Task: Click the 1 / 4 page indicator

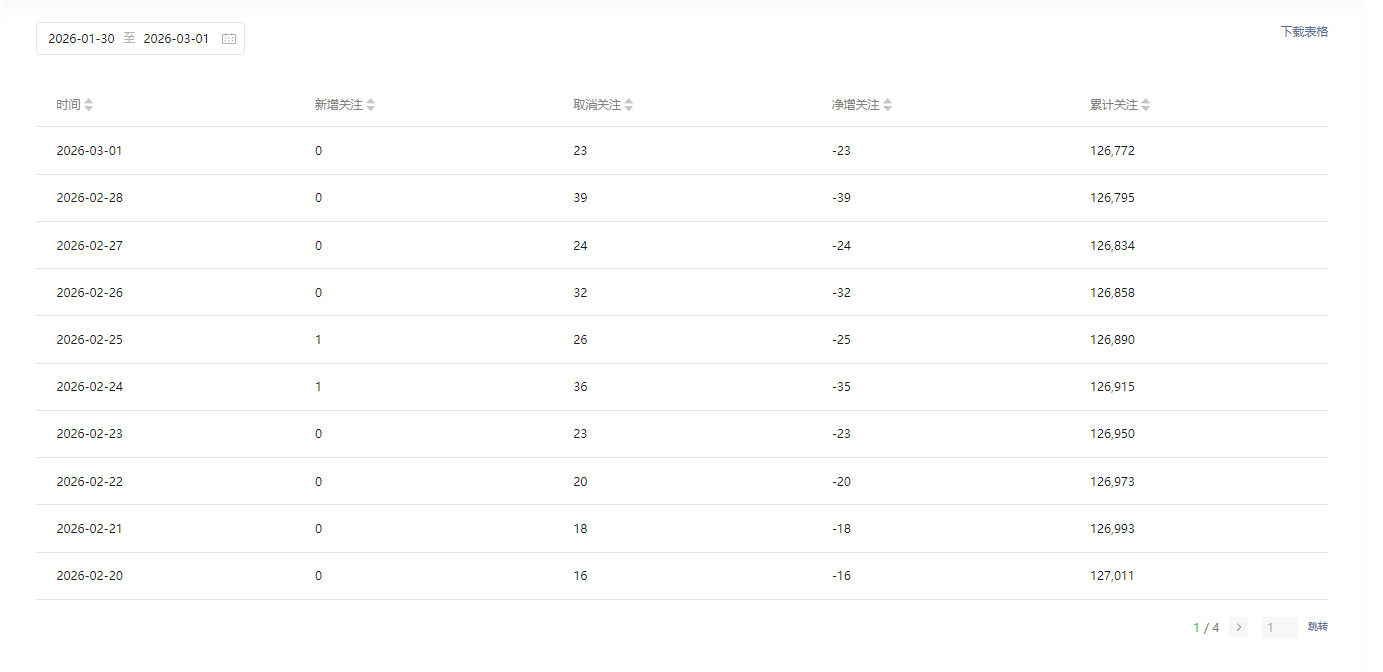Action: click(1206, 628)
